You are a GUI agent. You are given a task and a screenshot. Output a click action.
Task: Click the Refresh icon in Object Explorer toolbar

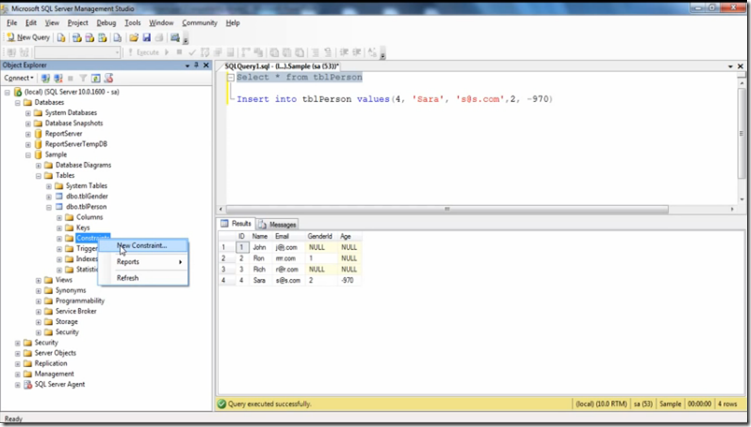[96, 78]
